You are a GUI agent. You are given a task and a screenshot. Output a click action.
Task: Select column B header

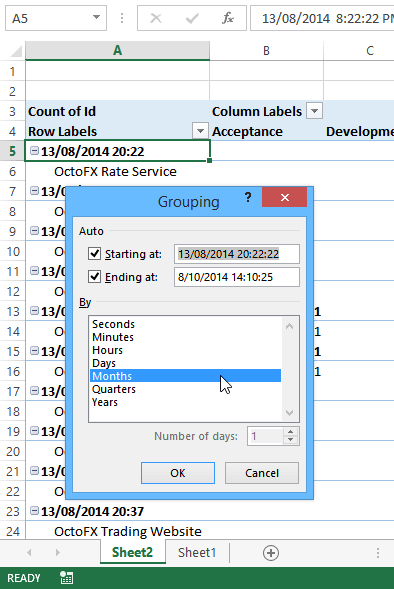coord(266,50)
